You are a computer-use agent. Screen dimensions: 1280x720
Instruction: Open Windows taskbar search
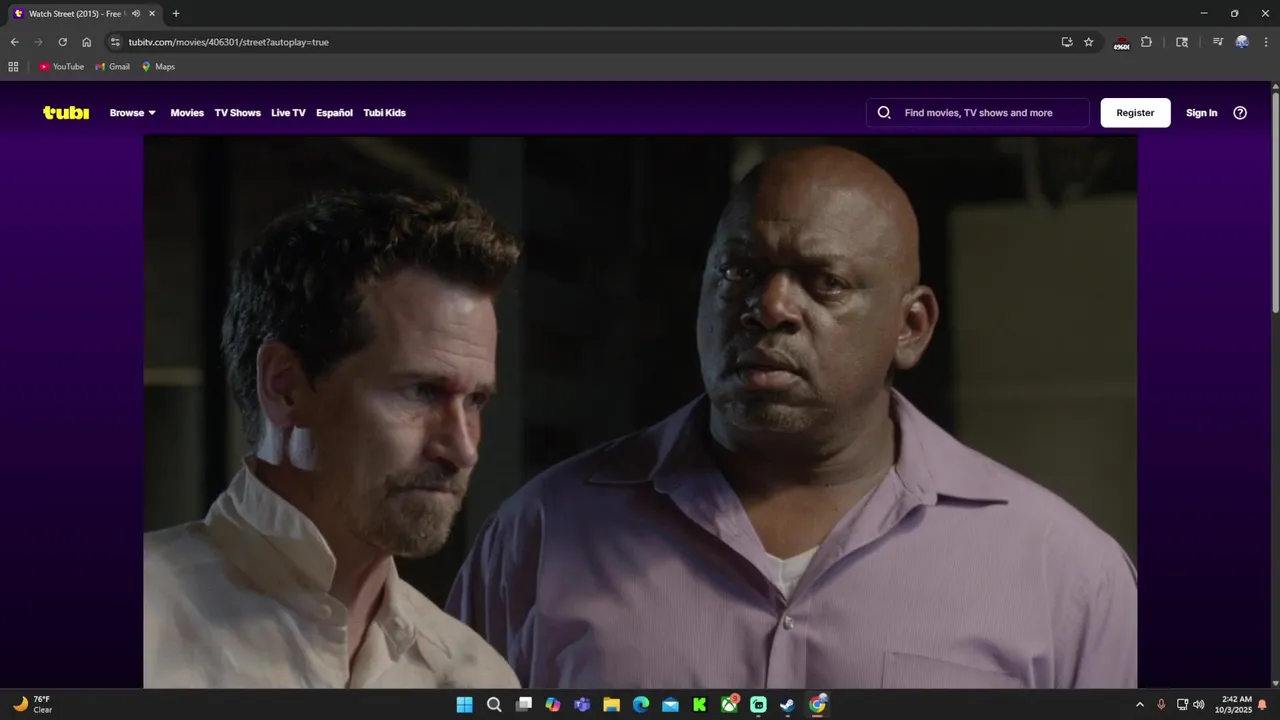(x=494, y=705)
